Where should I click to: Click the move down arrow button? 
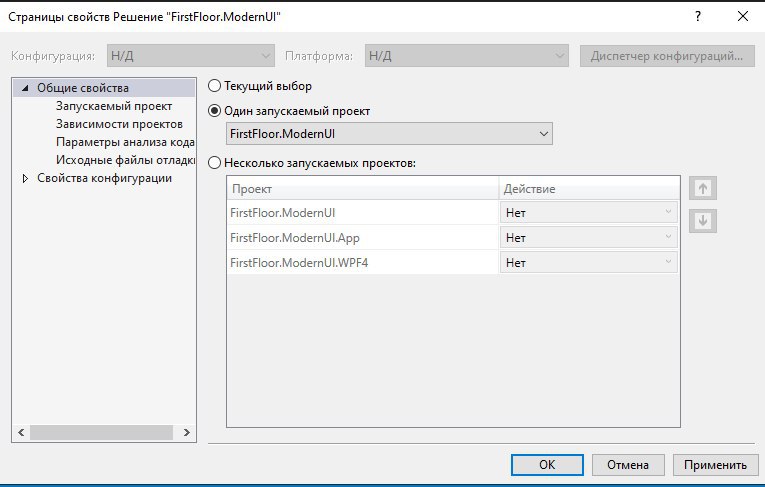[x=703, y=221]
